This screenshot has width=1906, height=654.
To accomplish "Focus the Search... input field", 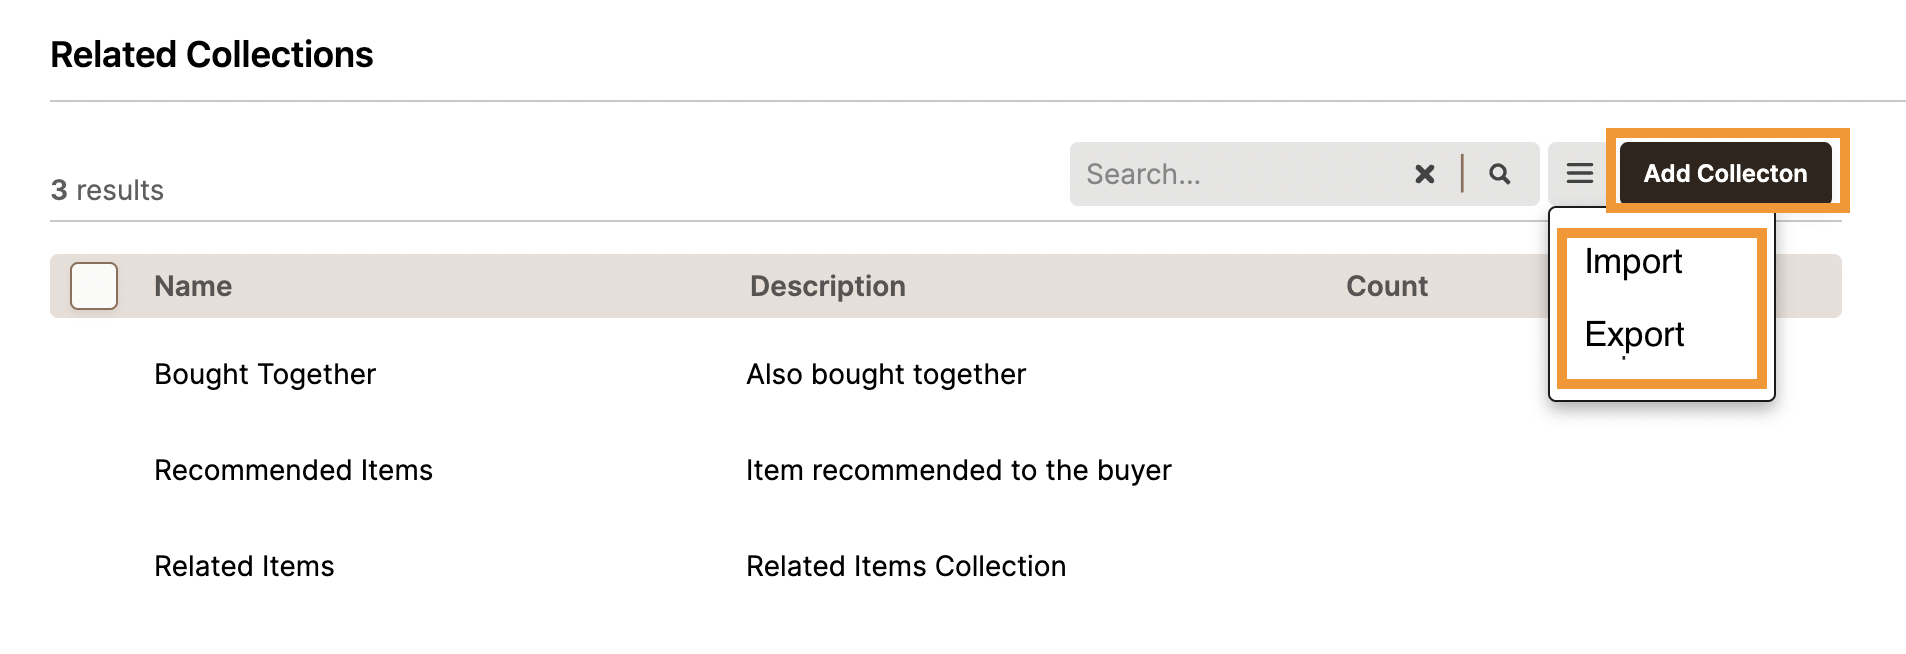I will pyautogui.click(x=1240, y=174).
